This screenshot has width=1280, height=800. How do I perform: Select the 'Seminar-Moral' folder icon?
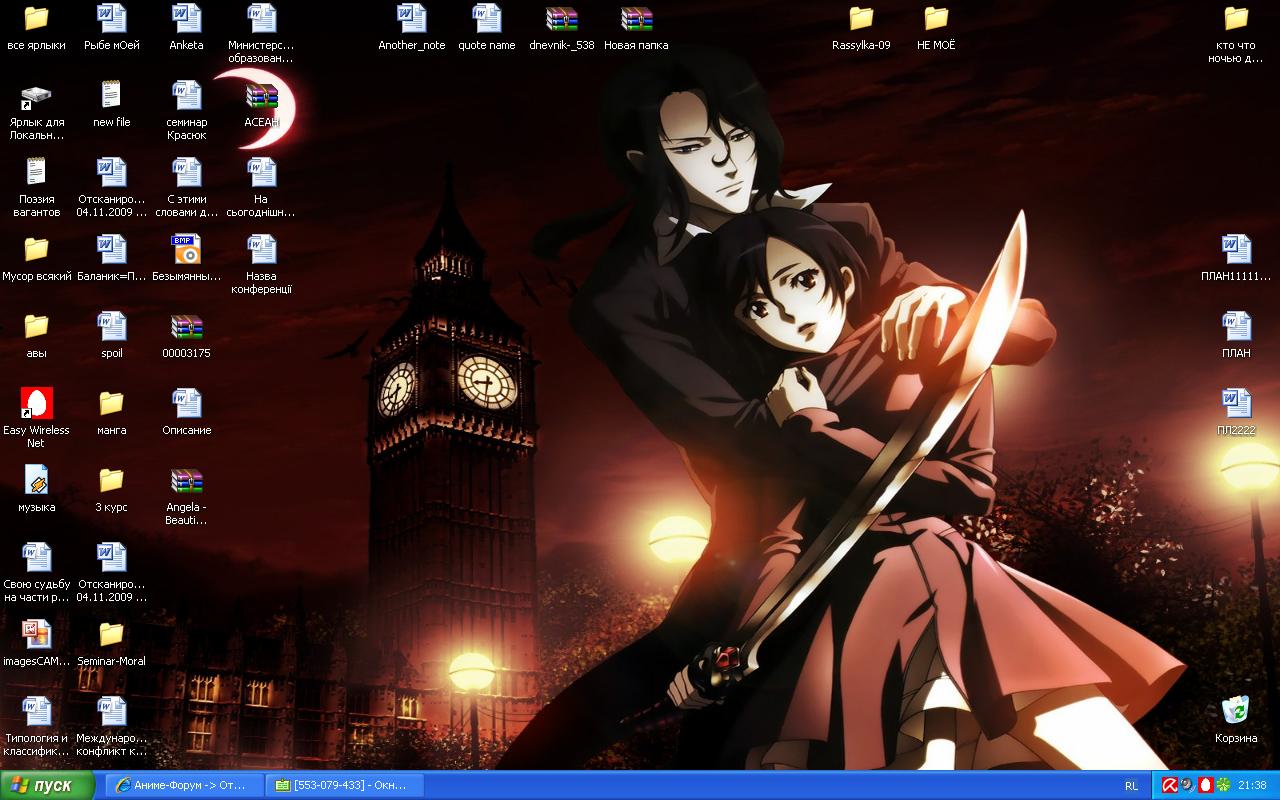(111, 635)
